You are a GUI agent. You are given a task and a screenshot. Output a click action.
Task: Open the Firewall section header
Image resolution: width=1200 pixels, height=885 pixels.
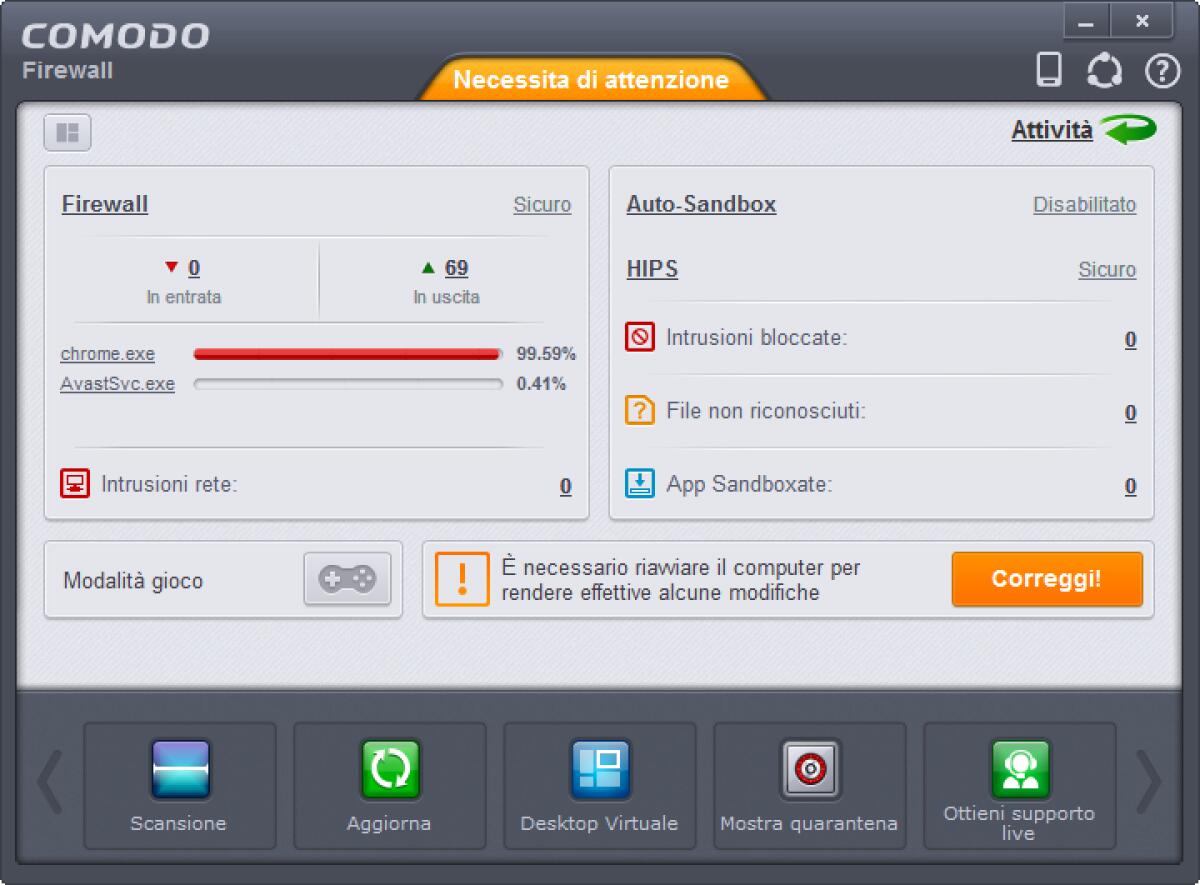click(x=105, y=204)
